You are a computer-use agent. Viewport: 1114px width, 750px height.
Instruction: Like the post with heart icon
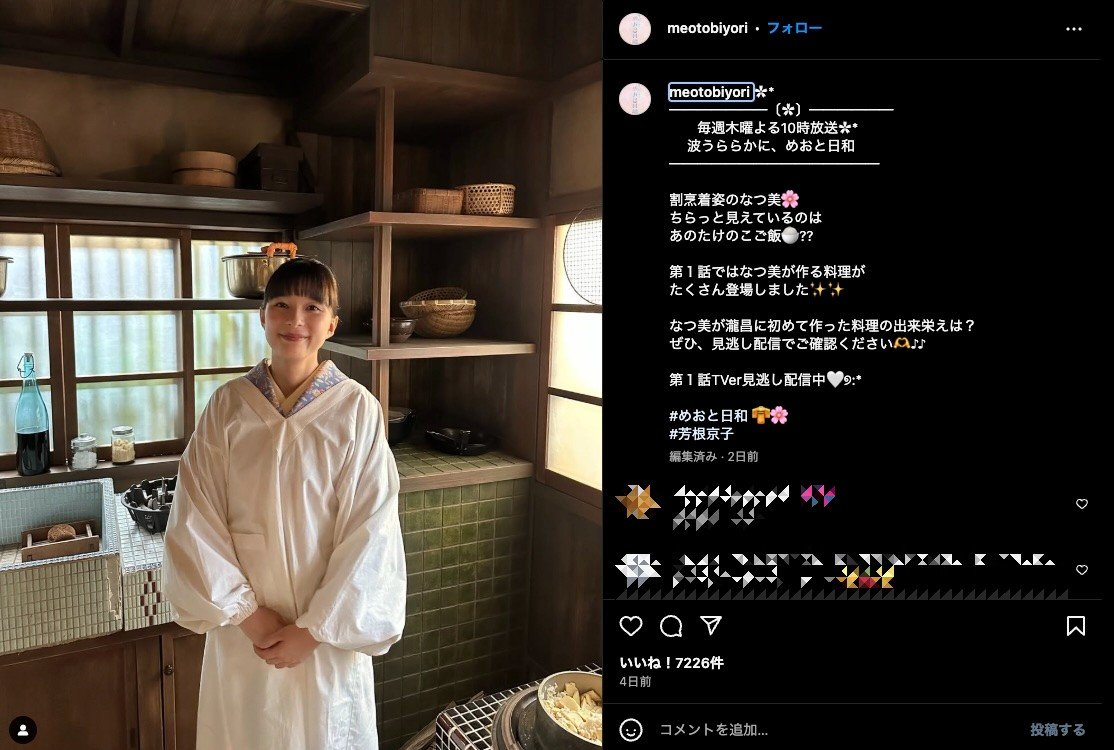coord(631,626)
